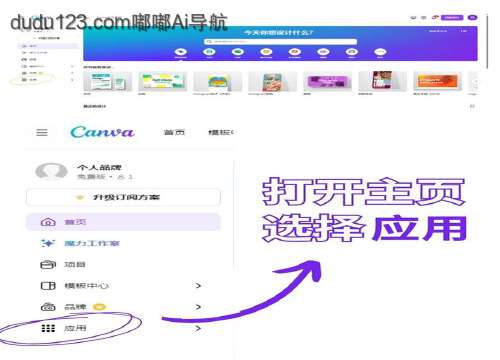The width and height of the screenshot is (500, 360).
Task: Open the 模板 tab in the top navigation
Action: 221,132
